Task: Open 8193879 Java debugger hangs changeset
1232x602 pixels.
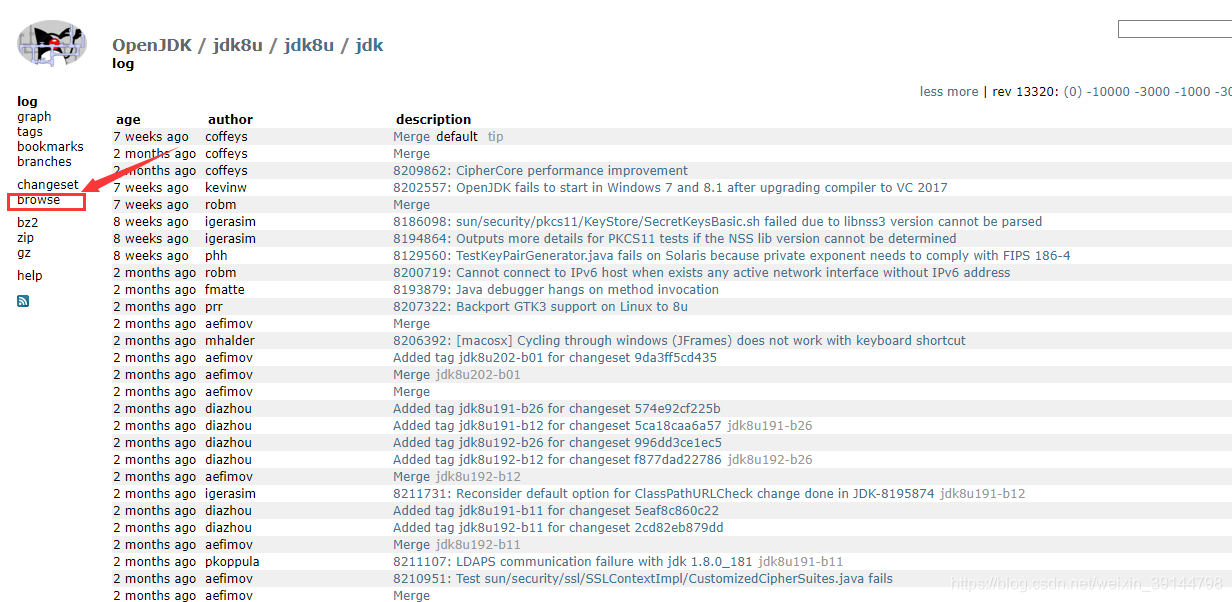Action: click(x=556, y=290)
